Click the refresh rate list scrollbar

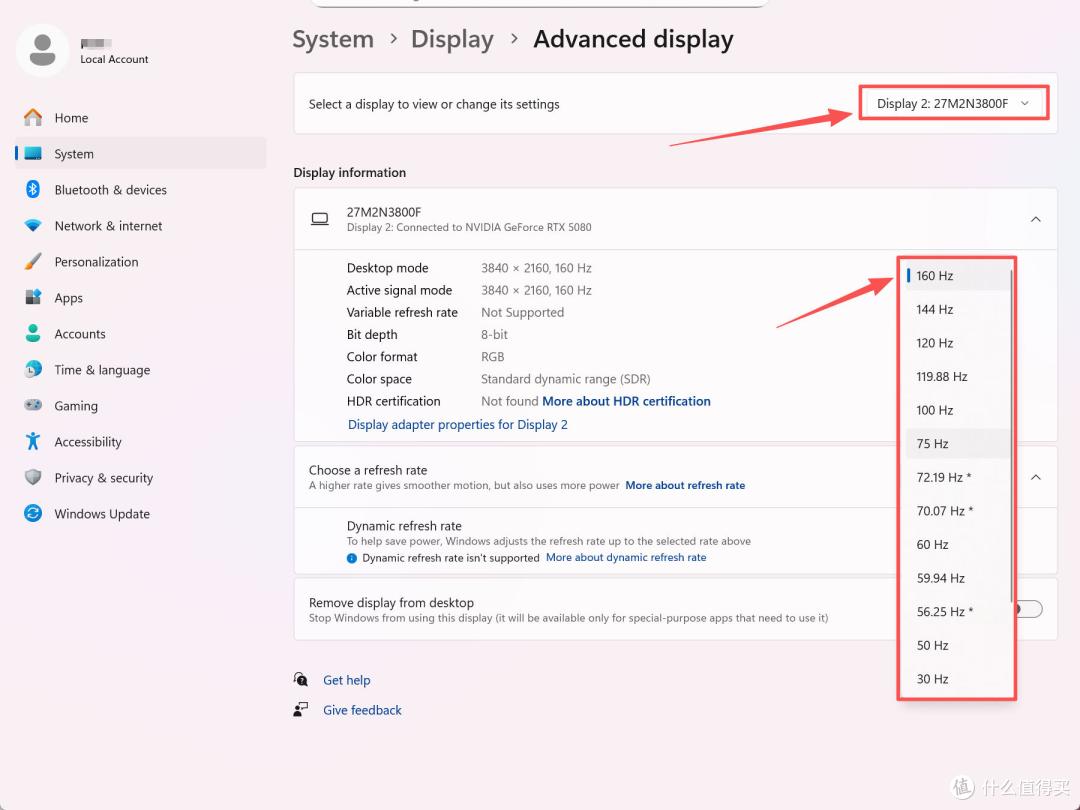click(1011, 435)
